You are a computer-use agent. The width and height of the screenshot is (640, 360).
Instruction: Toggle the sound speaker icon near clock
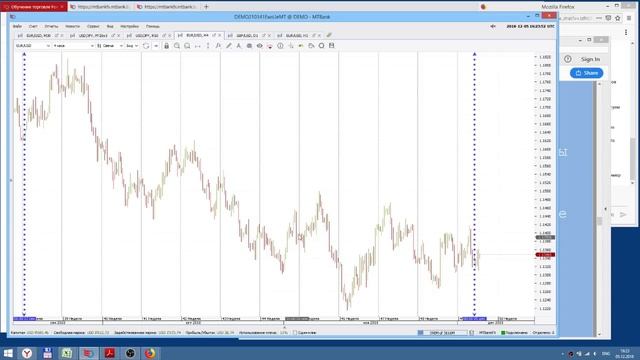[x=493, y=26]
